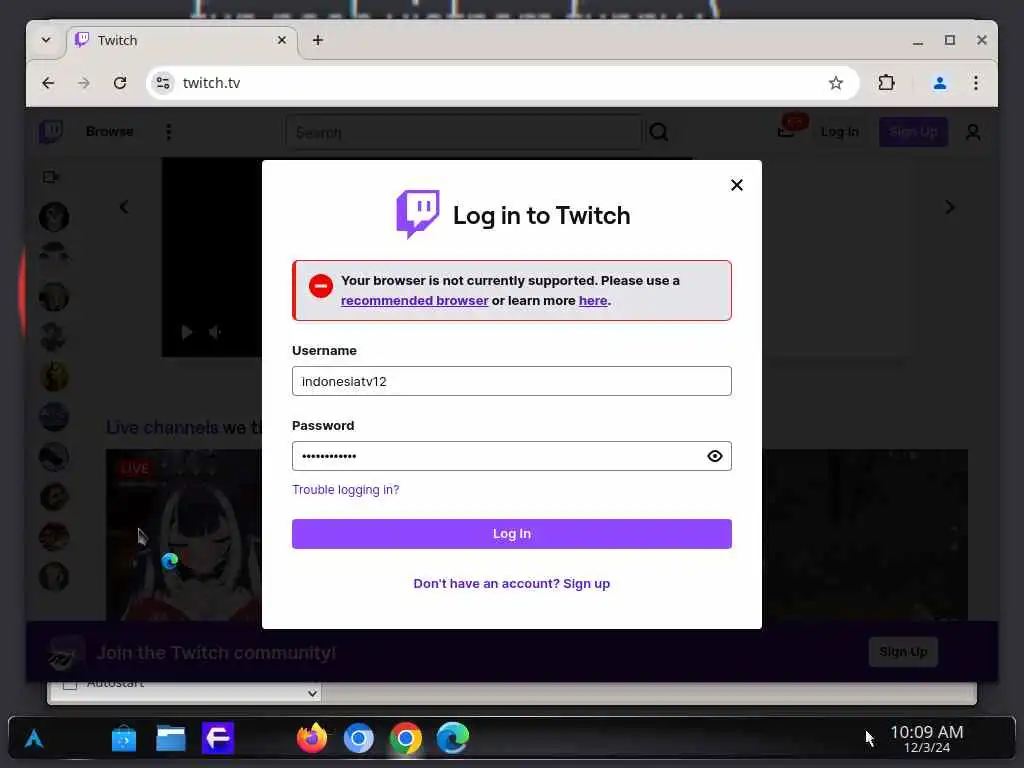Click the search magnifier button
Screen dimensions: 1024x768
coord(658,133)
